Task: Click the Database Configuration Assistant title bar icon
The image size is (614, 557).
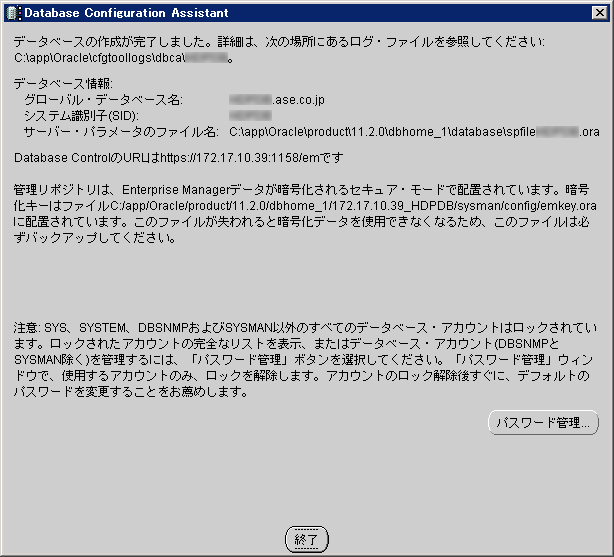Action: (11, 13)
